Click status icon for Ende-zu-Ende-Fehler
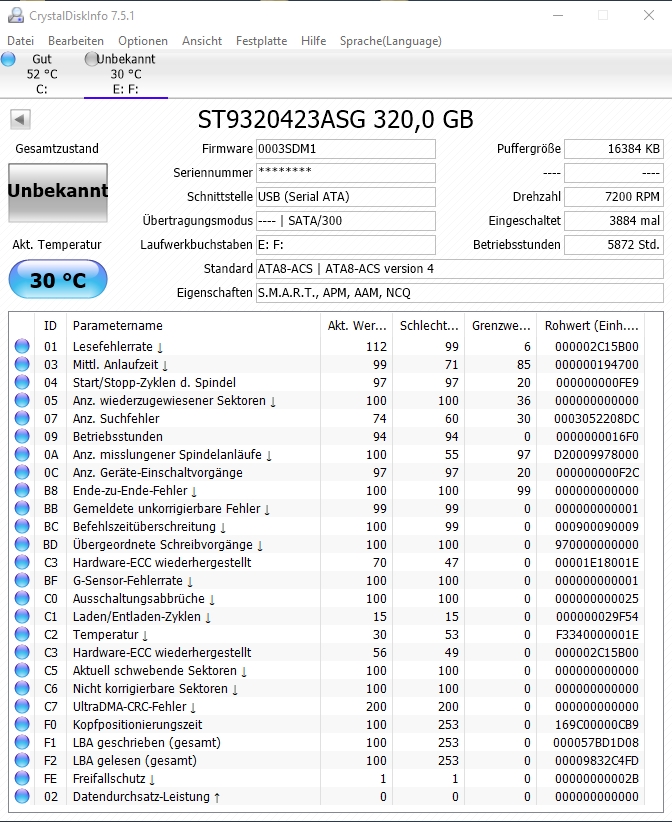Image resolution: width=672 pixels, height=822 pixels. coord(22,490)
